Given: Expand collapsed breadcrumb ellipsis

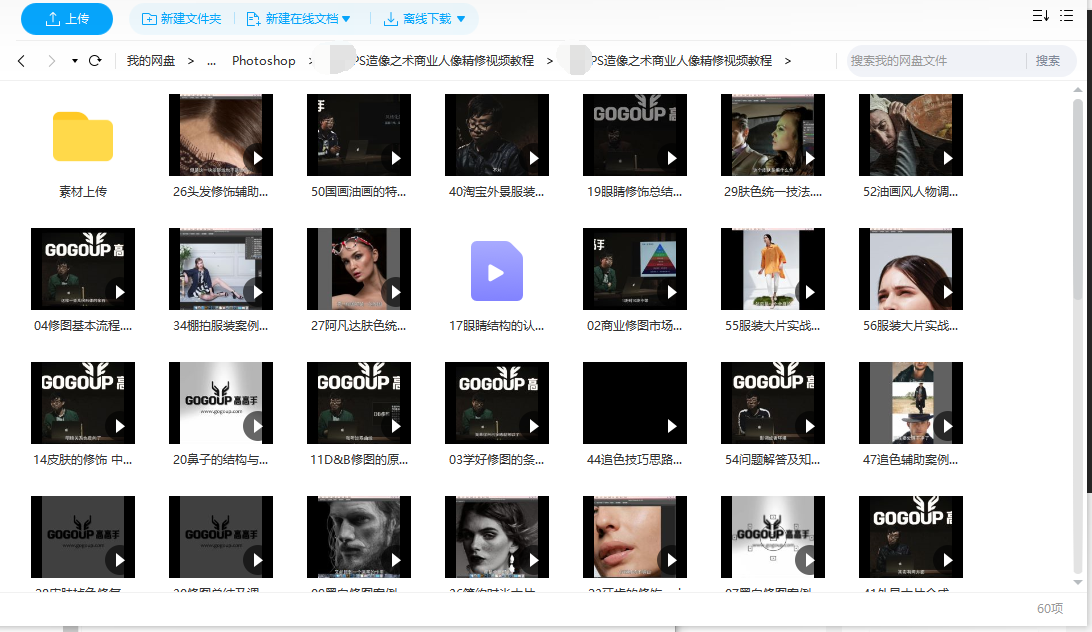Looking at the screenshot, I should (211, 61).
